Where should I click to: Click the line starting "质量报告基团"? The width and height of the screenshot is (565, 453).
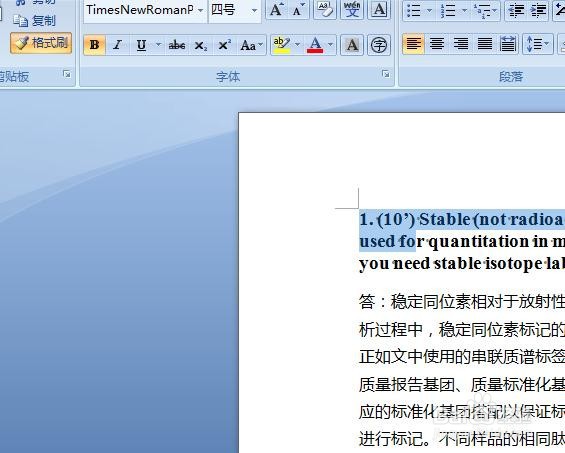pyautogui.click(x=462, y=384)
